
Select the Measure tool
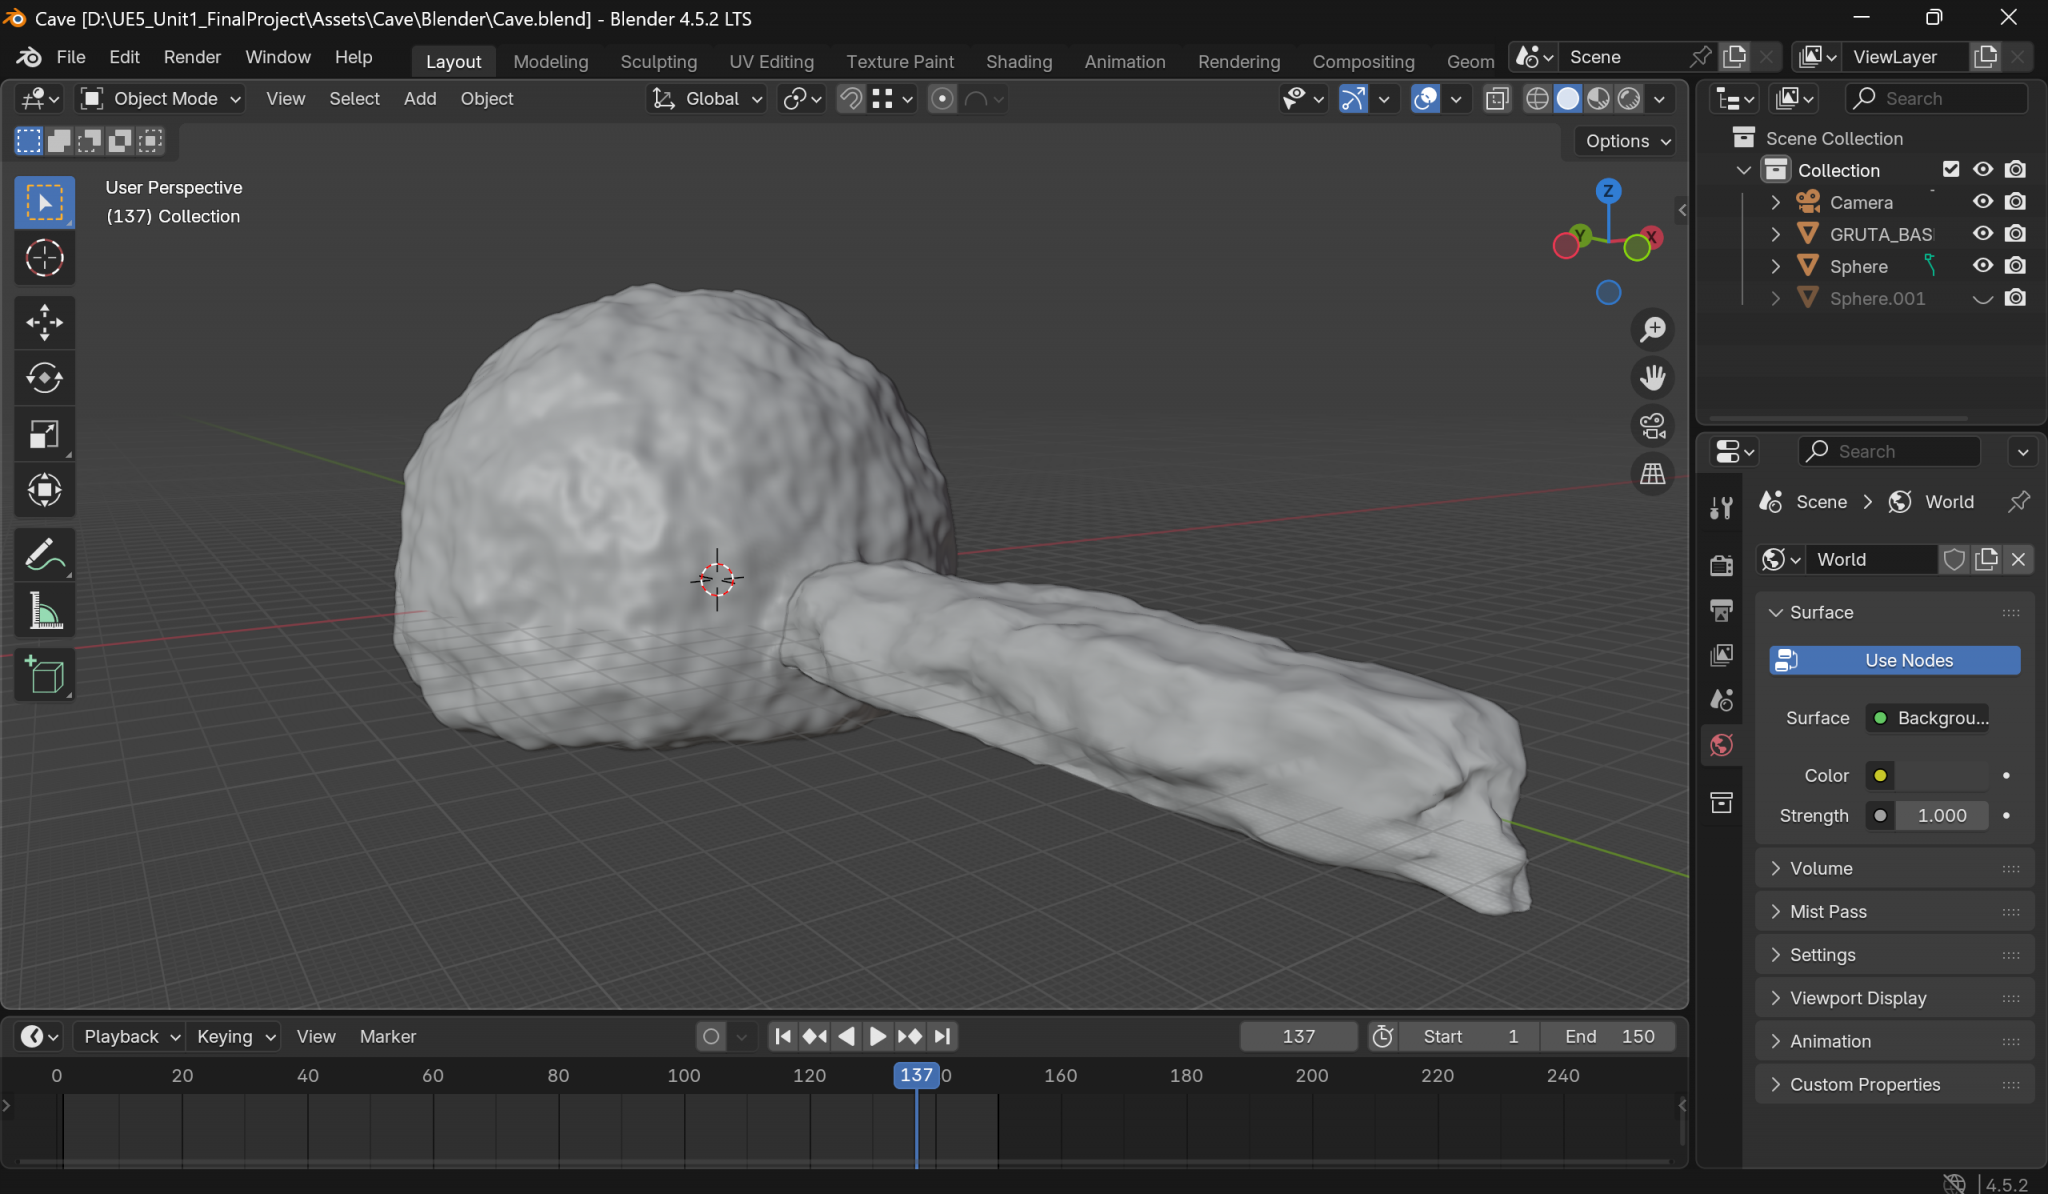44,611
